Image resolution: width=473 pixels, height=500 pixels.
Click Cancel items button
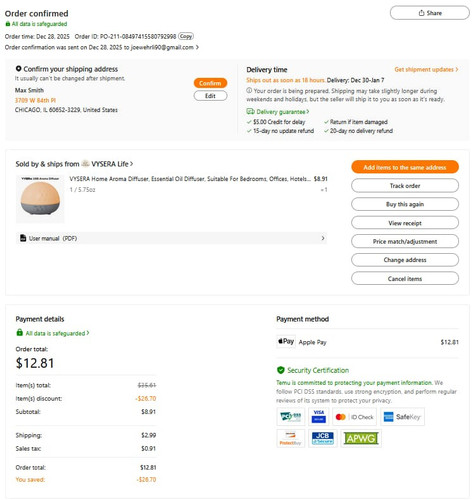405,278
